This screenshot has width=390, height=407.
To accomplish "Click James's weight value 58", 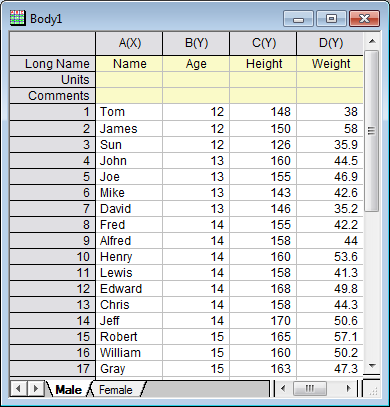I will [330, 129].
